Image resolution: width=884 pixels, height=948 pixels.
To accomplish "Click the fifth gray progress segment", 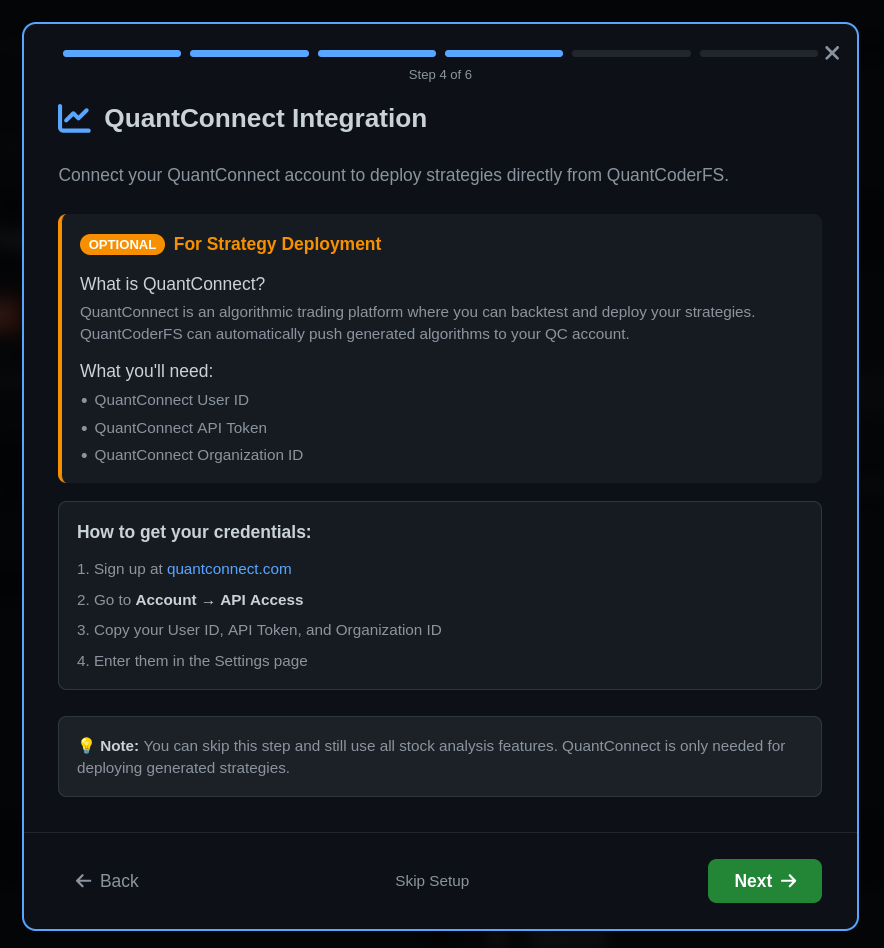I will click(631, 53).
